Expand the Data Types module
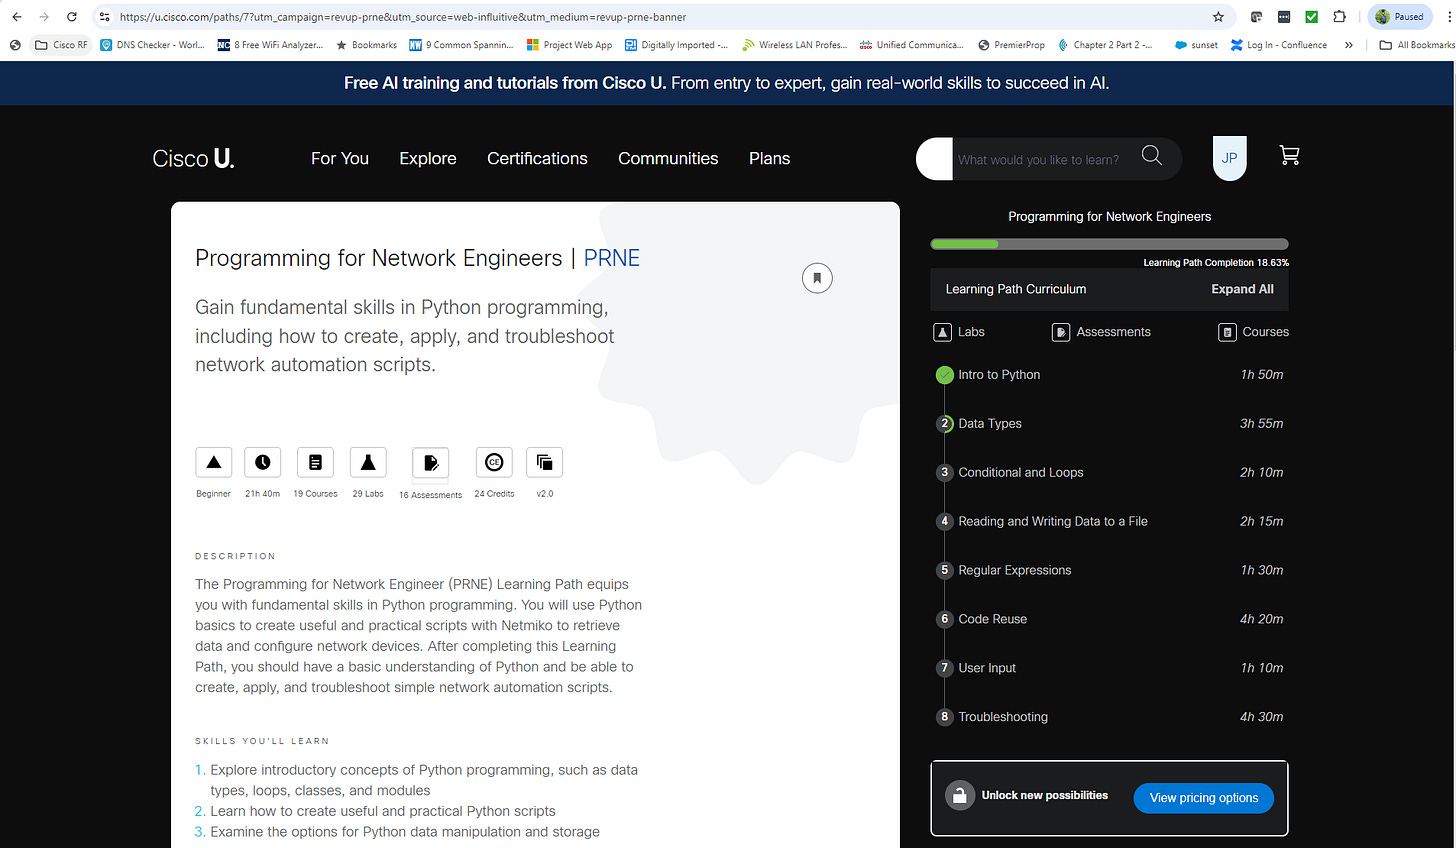 click(1110, 424)
